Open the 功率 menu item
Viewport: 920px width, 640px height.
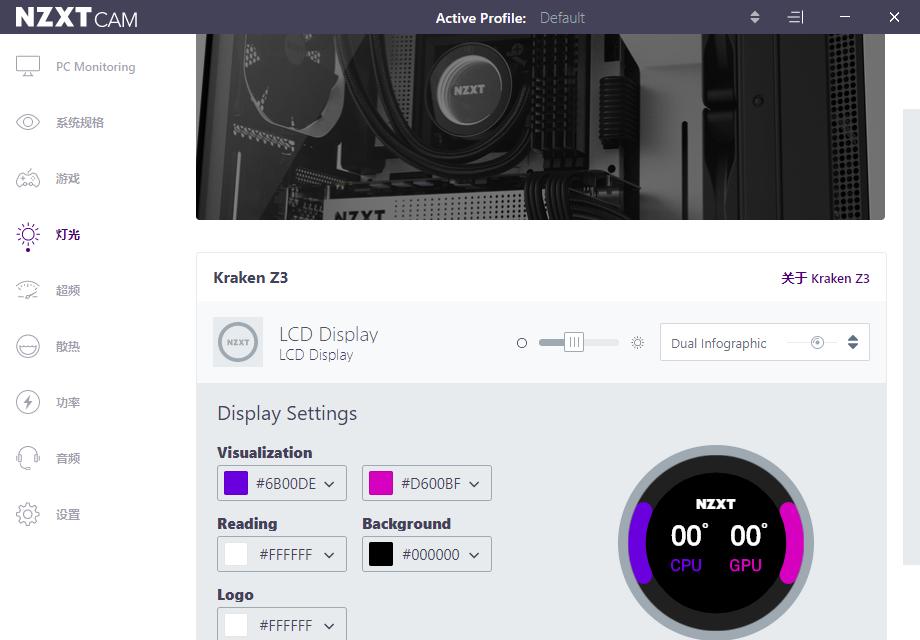click(x=67, y=402)
